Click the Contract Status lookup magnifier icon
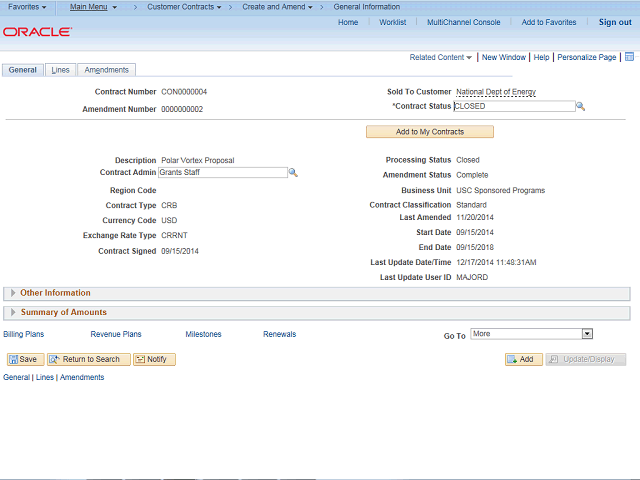Screen dimensions: 640x480 (x=580, y=107)
